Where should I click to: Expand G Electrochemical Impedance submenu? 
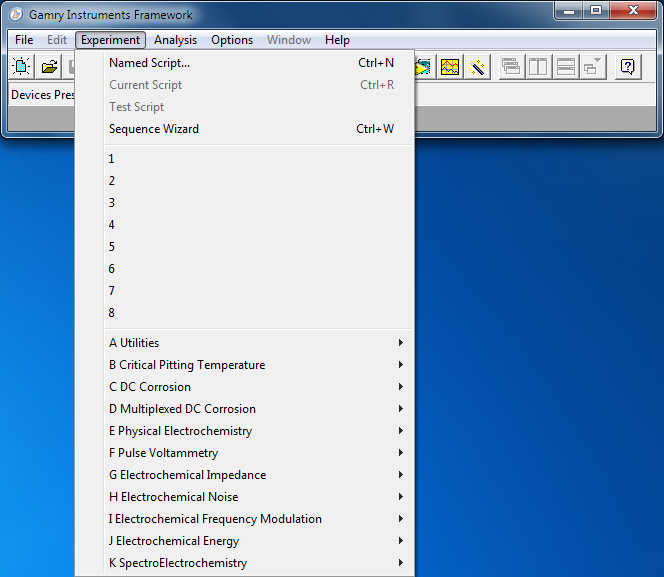(x=244, y=475)
